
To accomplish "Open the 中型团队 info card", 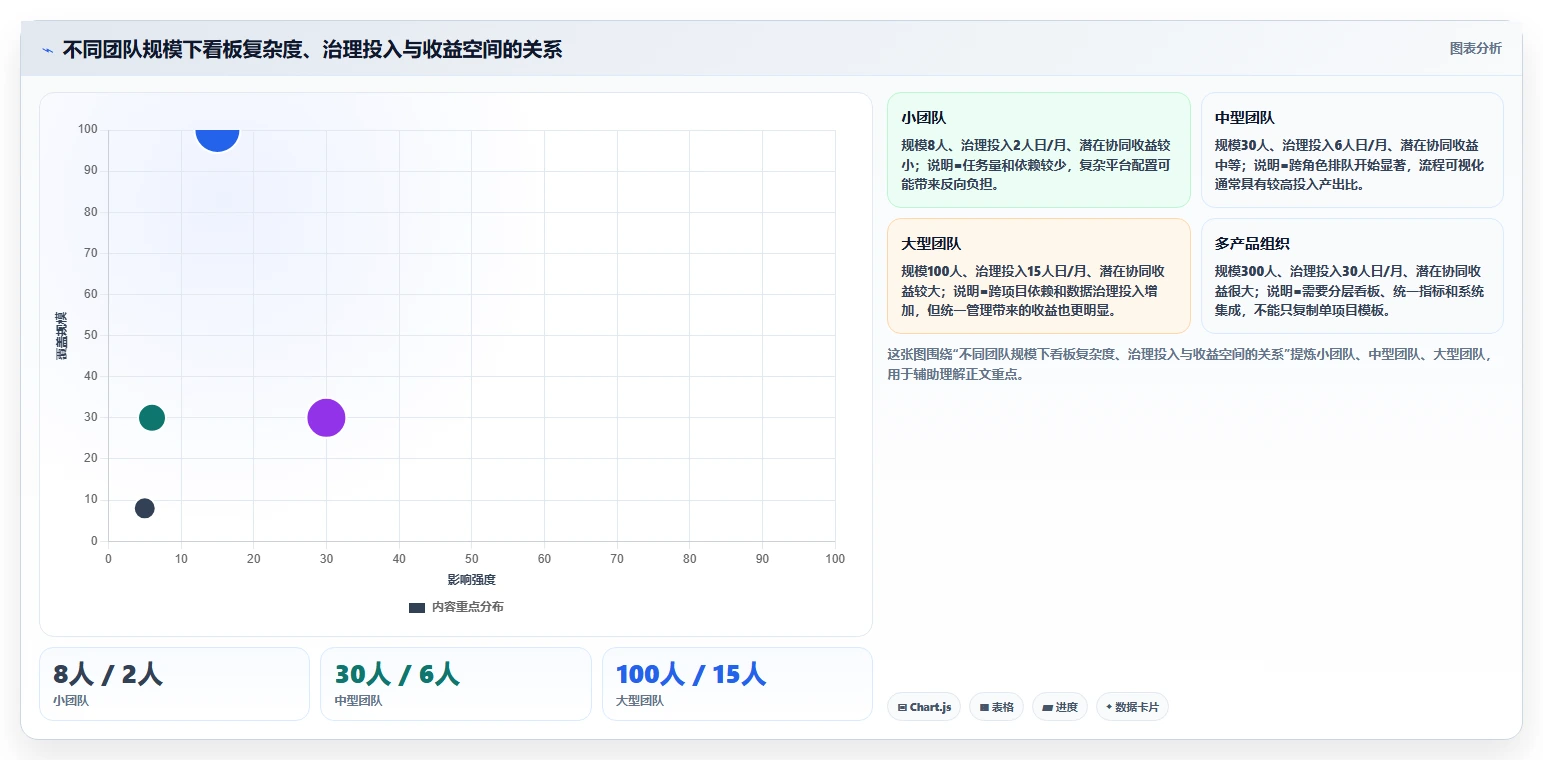I will (x=1352, y=150).
